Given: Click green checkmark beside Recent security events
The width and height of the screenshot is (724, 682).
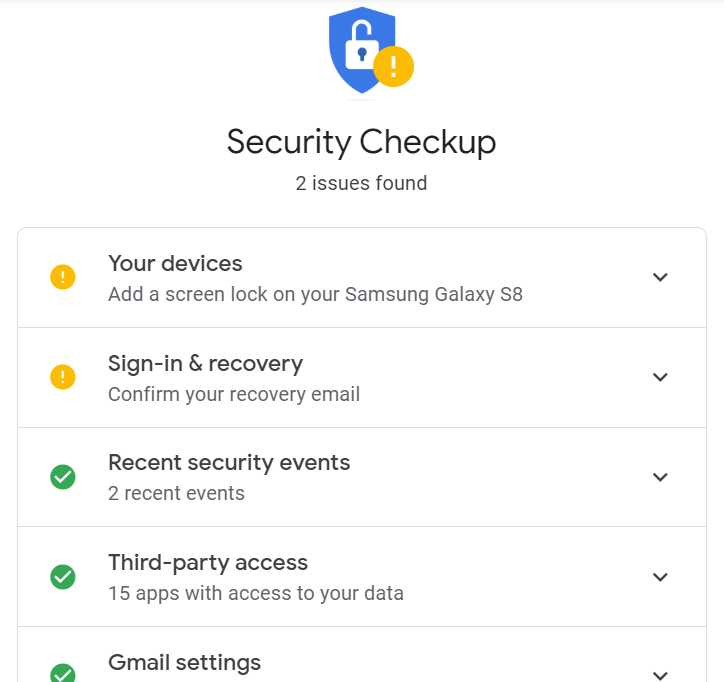Looking at the screenshot, I should (63, 477).
